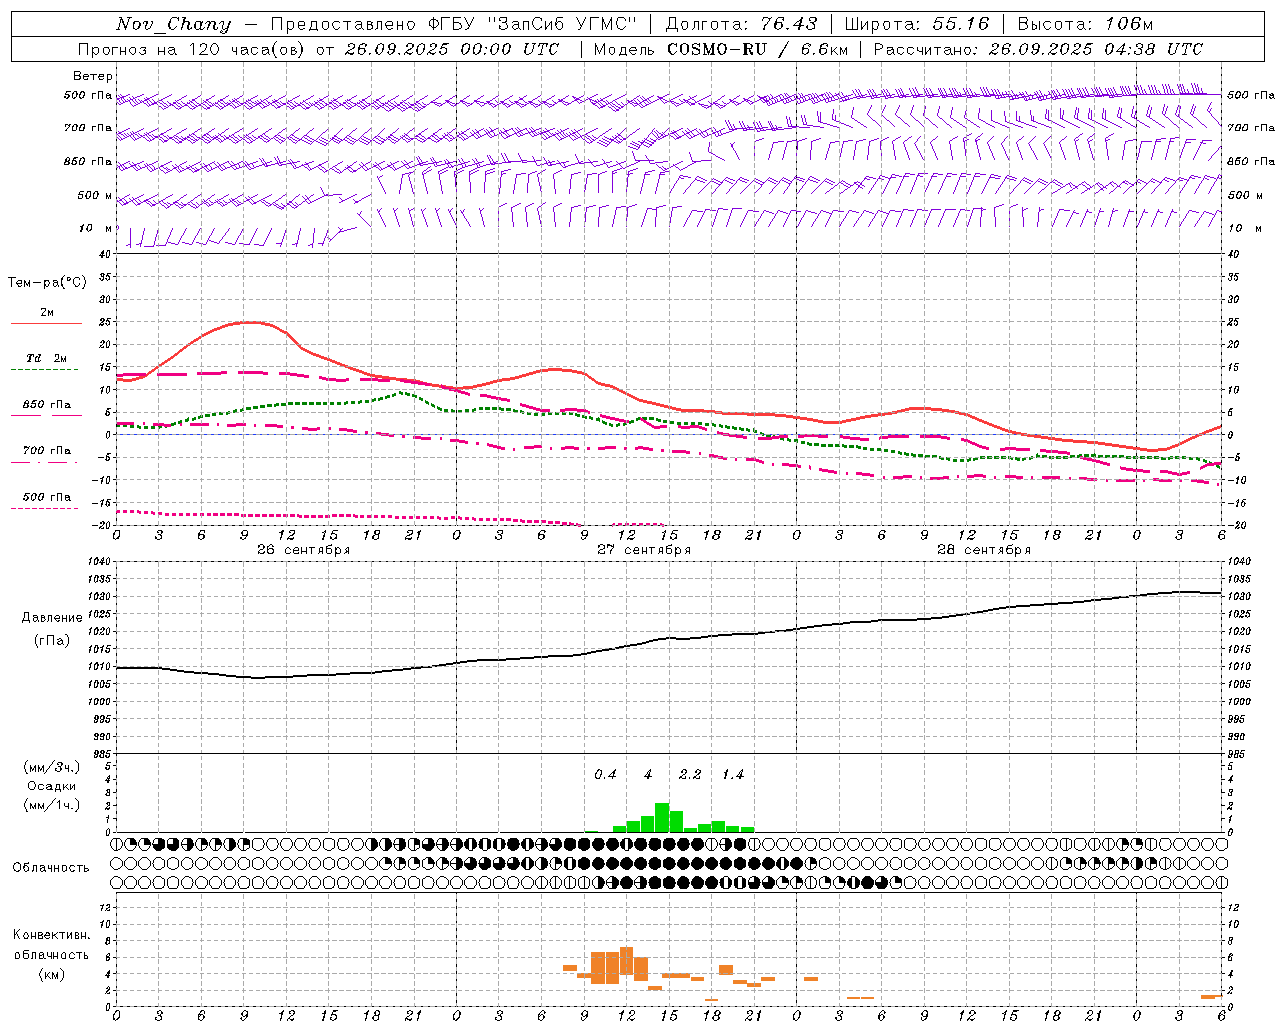Click the 'Осадки' precipitation label

[51, 786]
